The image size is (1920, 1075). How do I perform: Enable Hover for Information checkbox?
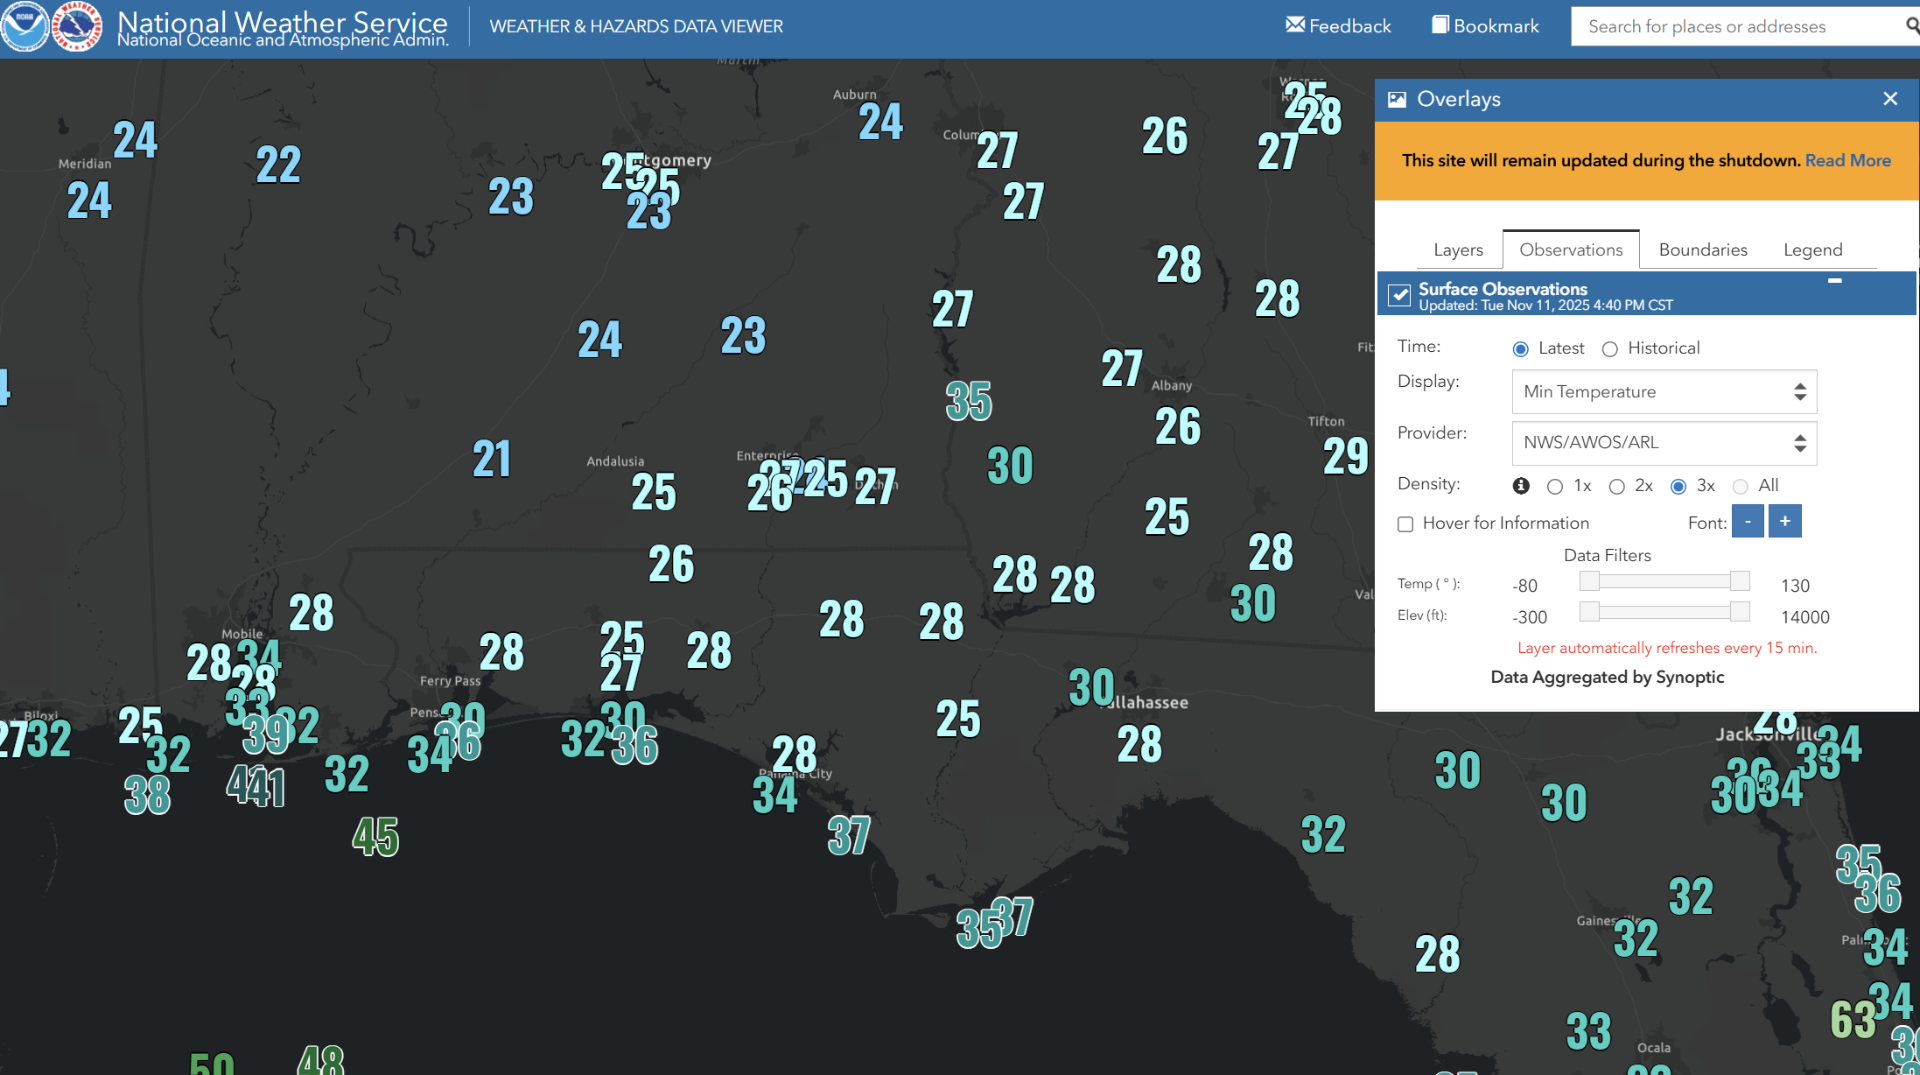pos(1405,524)
